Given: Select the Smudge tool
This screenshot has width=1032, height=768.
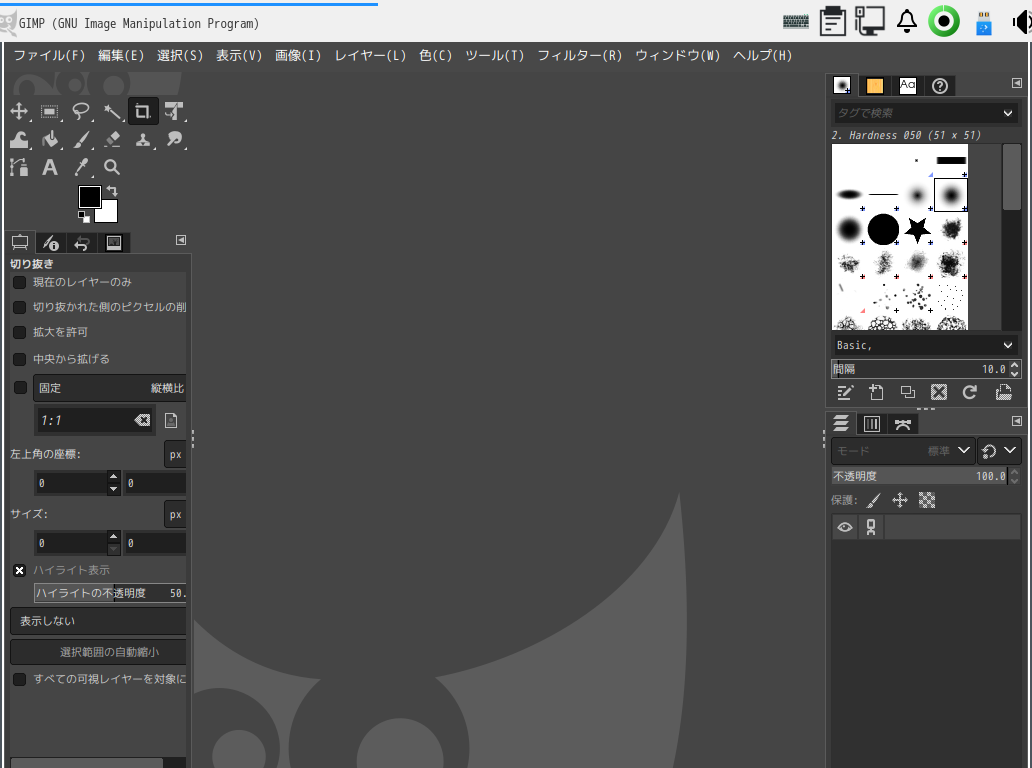Looking at the screenshot, I should (174, 140).
